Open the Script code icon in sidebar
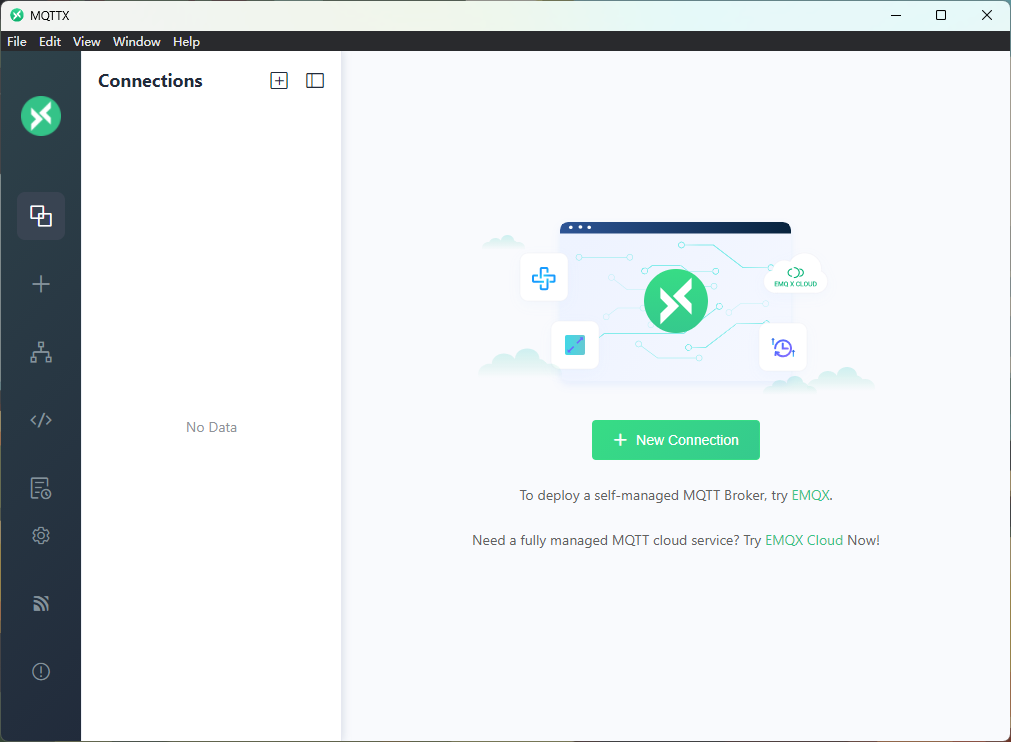Viewport: 1011px width, 742px height. click(41, 420)
